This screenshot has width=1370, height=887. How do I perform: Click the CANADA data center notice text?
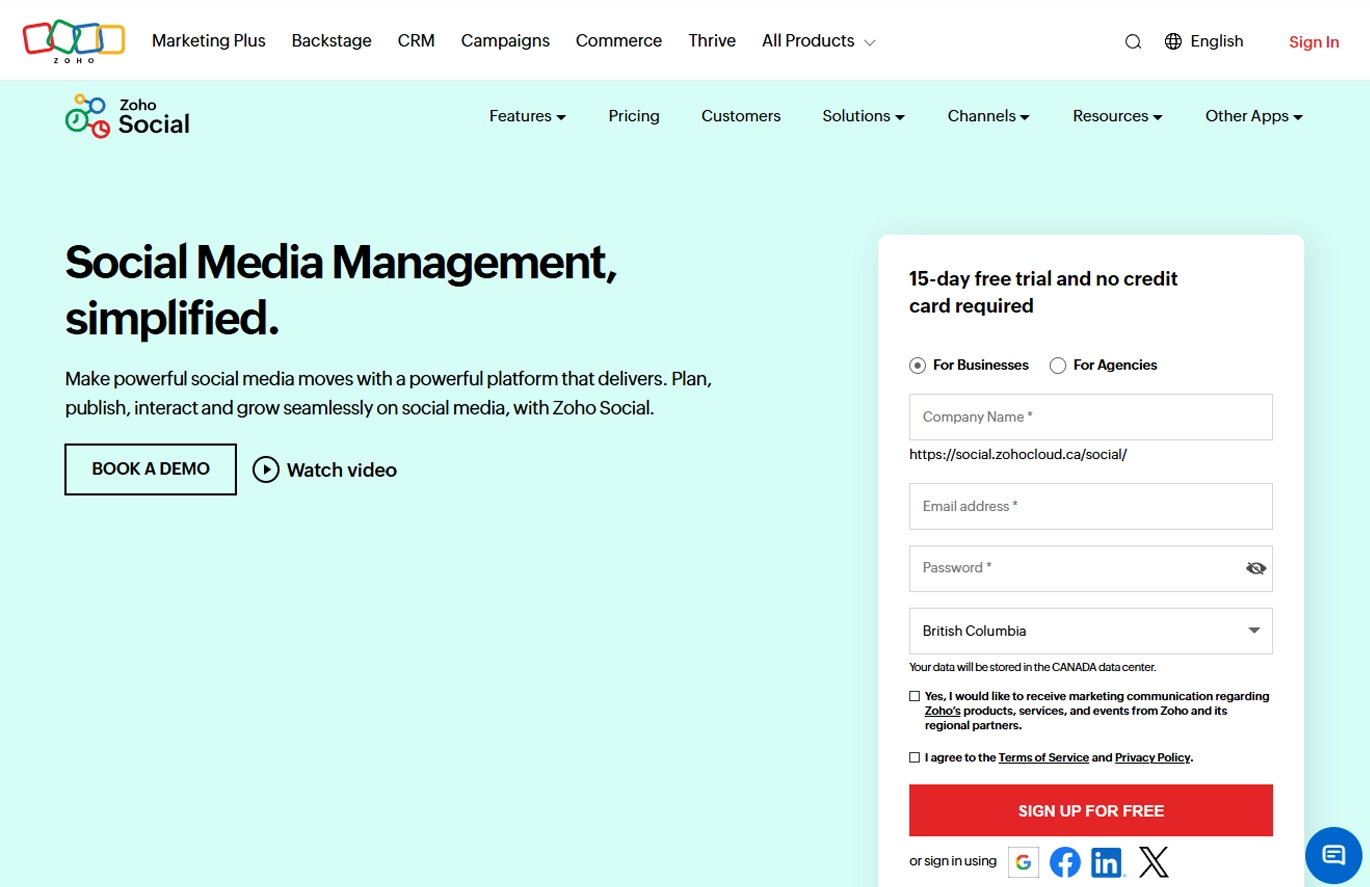click(1032, 667)
